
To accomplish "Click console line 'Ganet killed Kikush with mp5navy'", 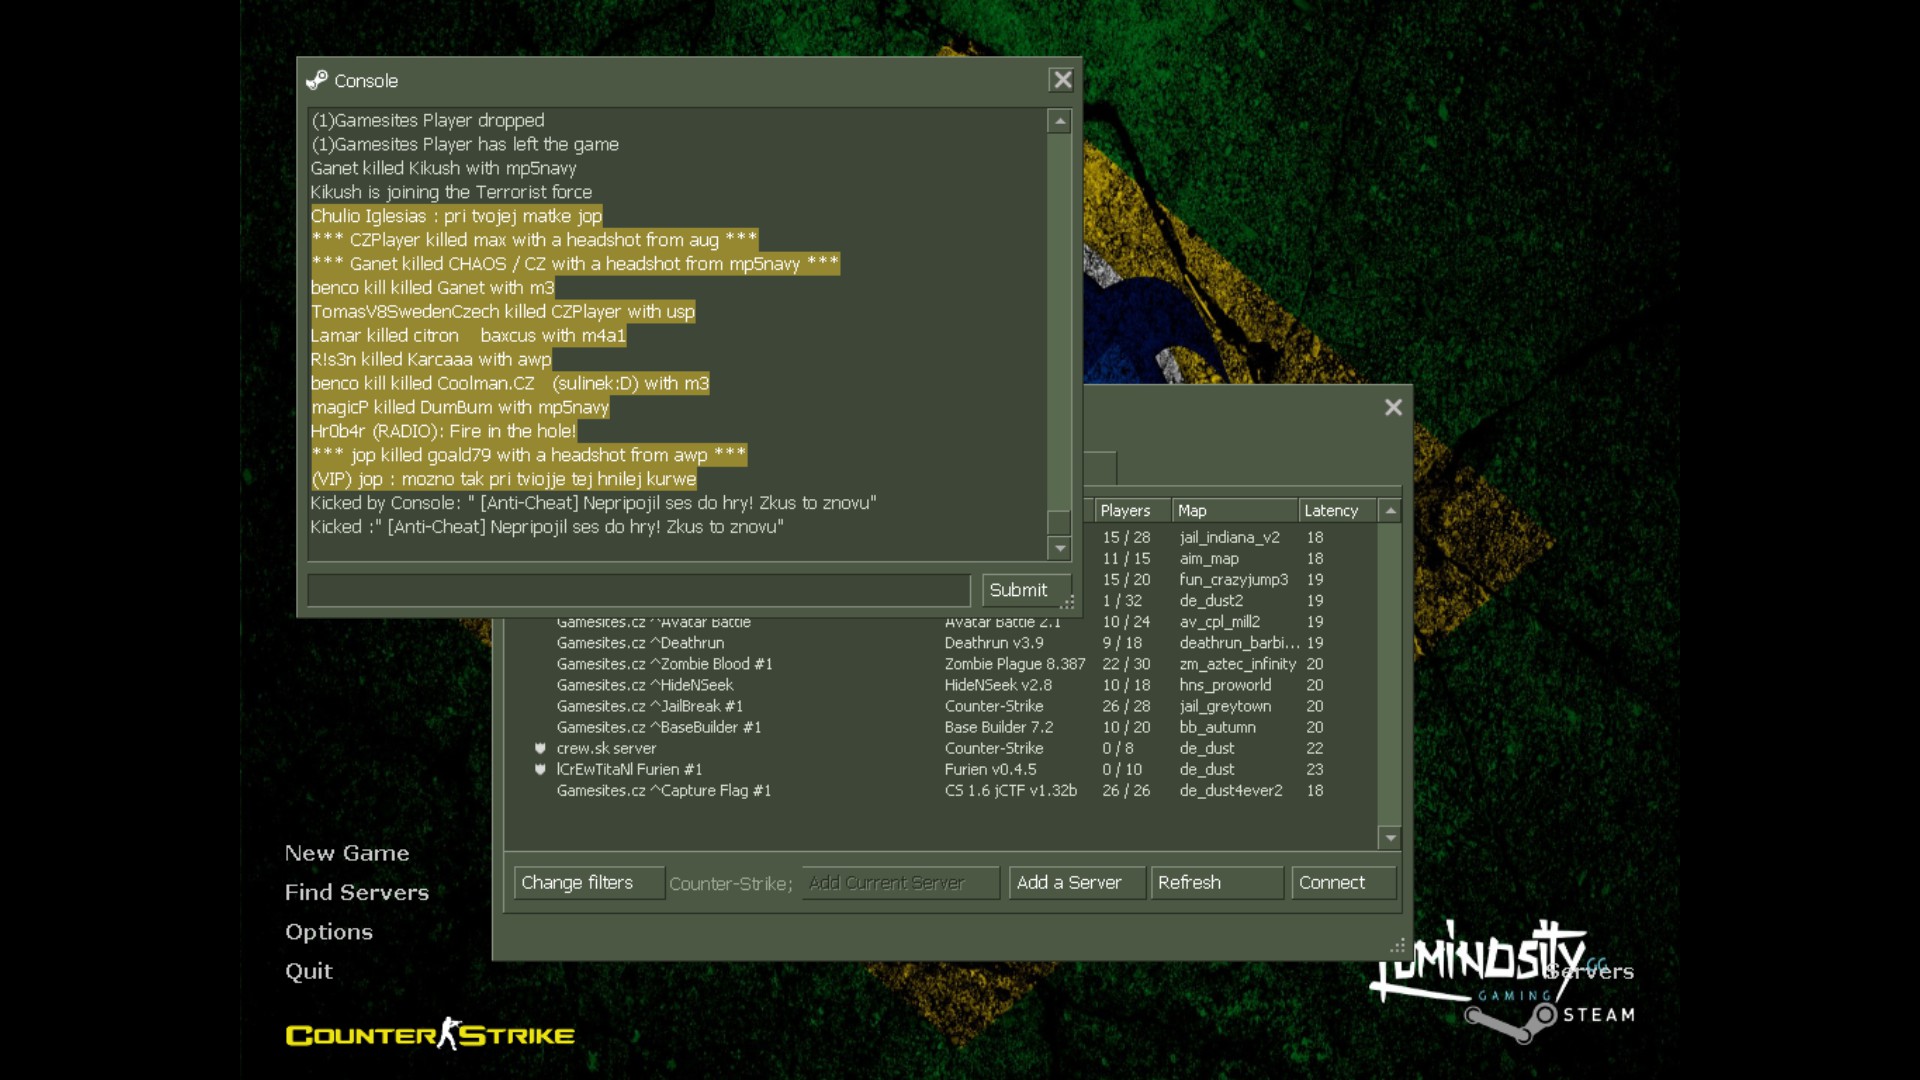I will [443, 168].
